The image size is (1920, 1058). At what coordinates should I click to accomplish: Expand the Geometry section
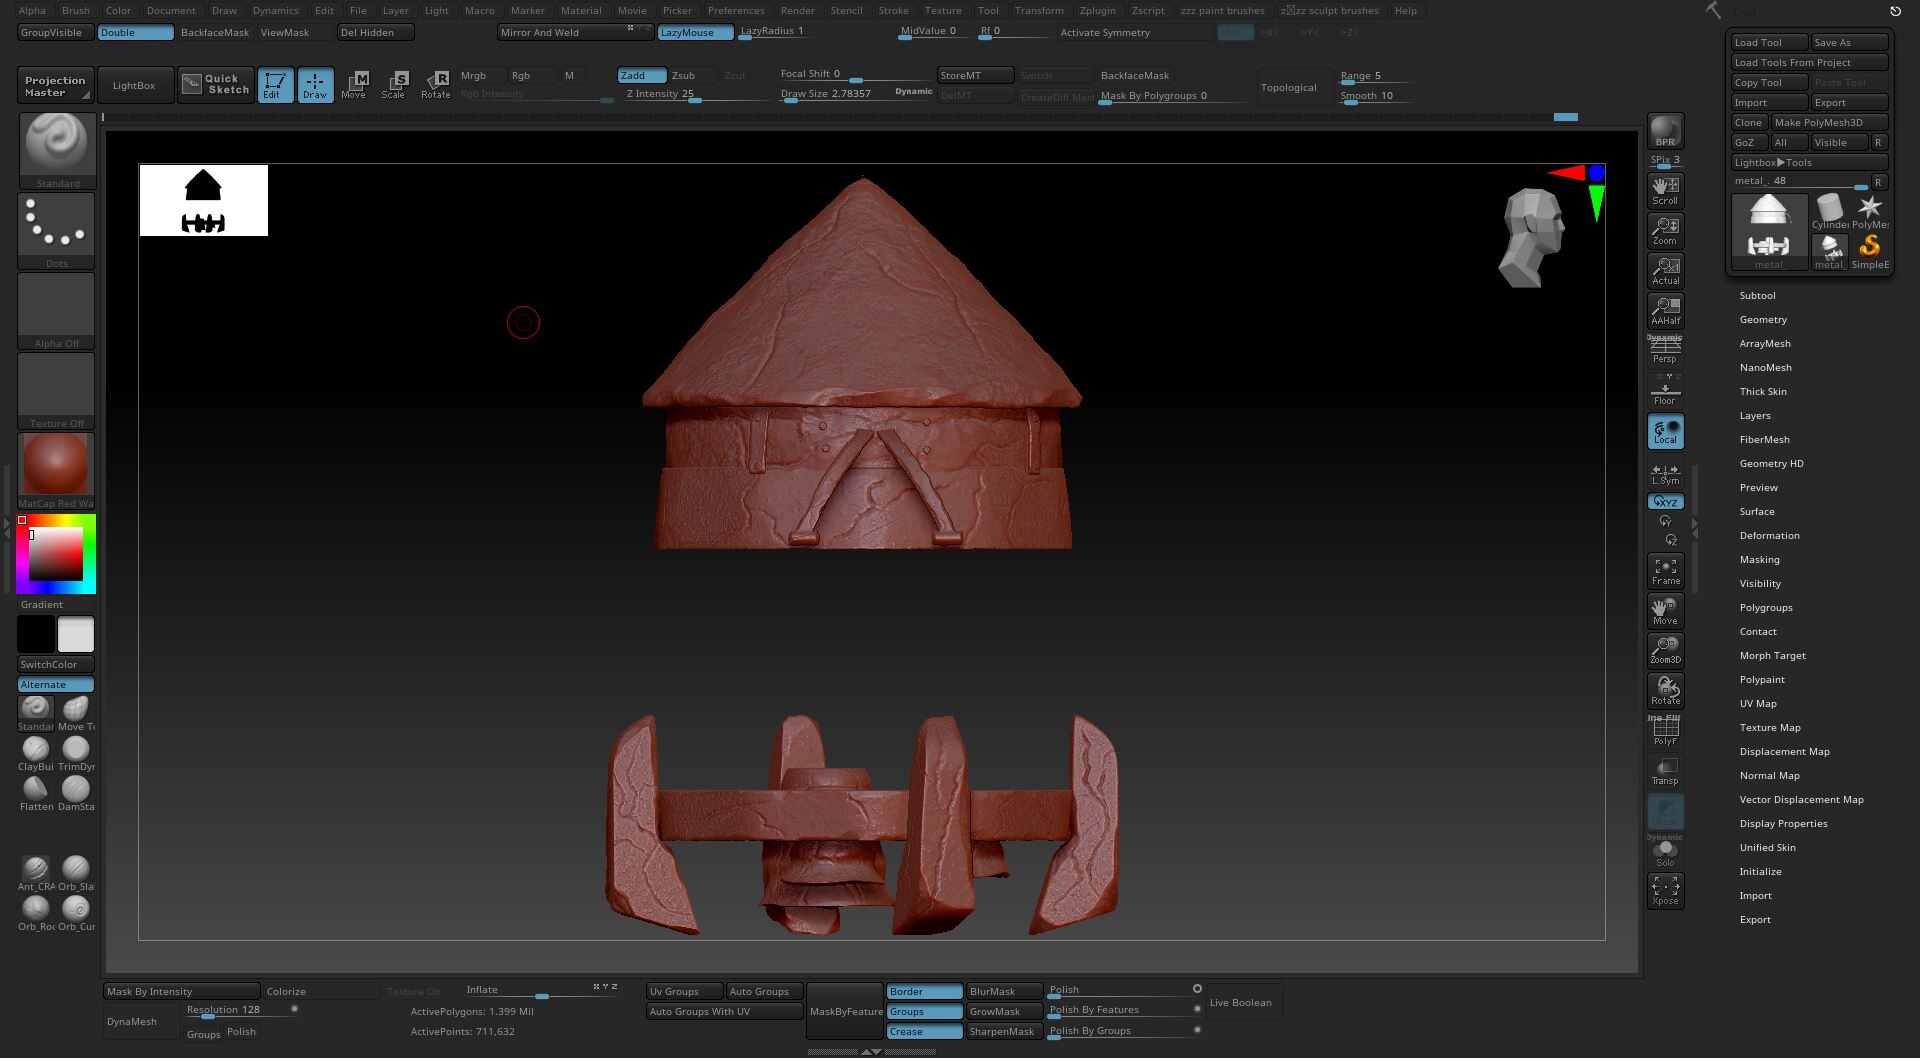(x=1763, y=320)
